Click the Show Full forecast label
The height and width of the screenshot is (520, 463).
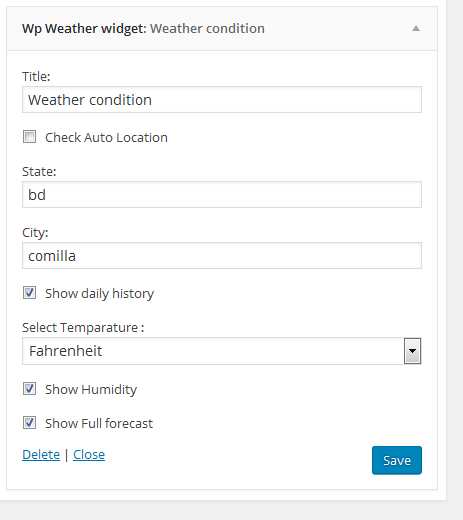point(99,424)
